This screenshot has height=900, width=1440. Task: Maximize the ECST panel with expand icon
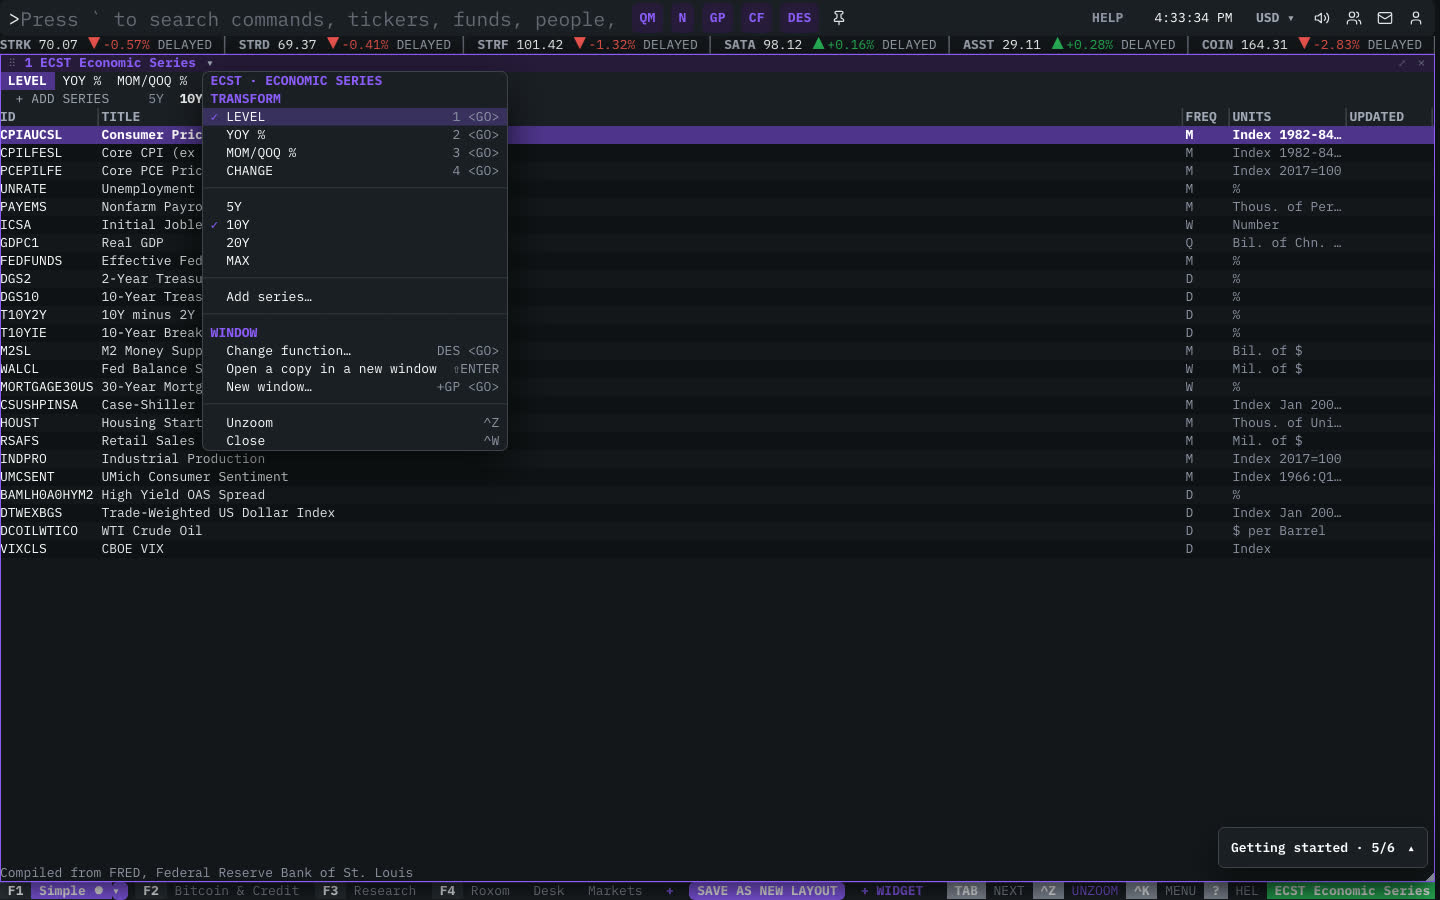coord(1402,63)
